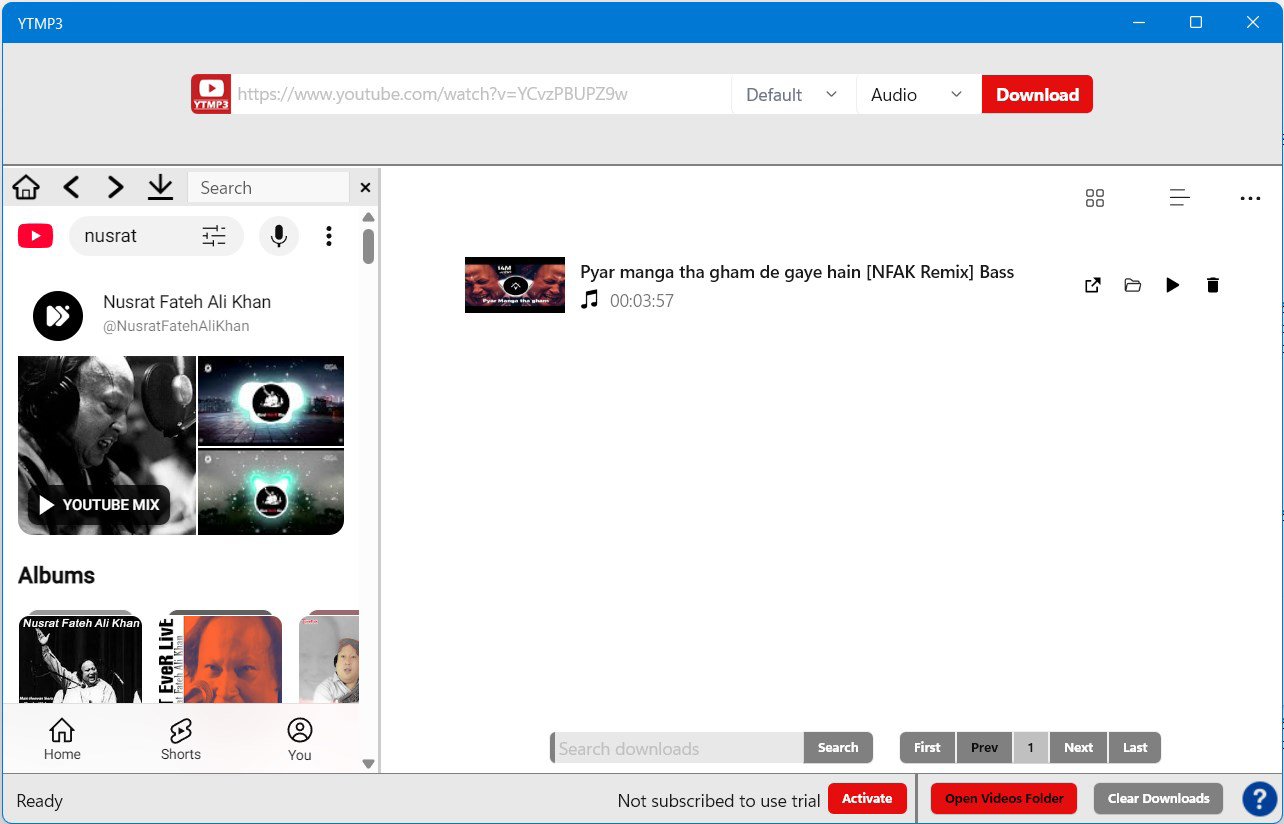Open the YouTube three-dot options menu
This screenshot has width=1284, height=824.
pos(328,236)
